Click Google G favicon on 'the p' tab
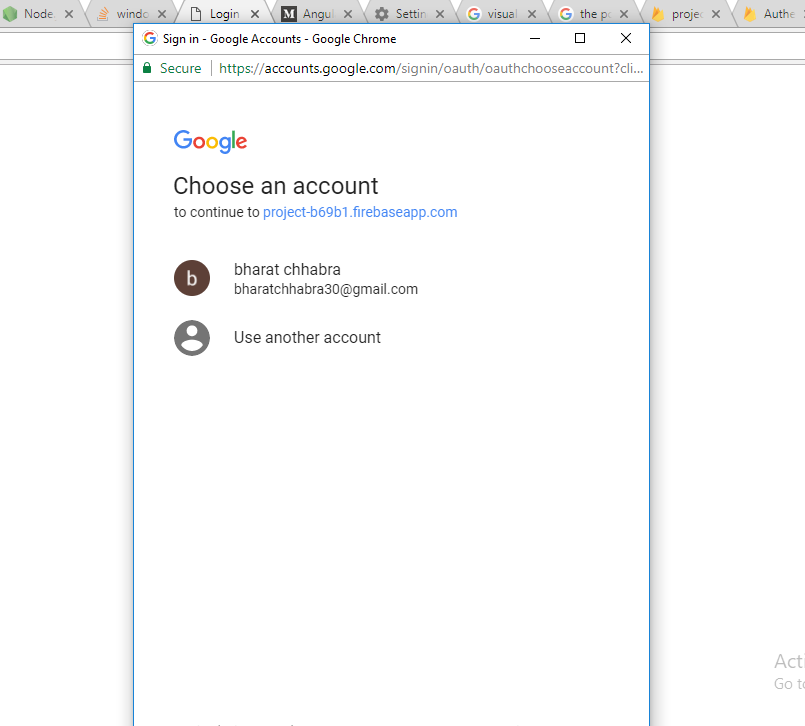 point(566,14)
